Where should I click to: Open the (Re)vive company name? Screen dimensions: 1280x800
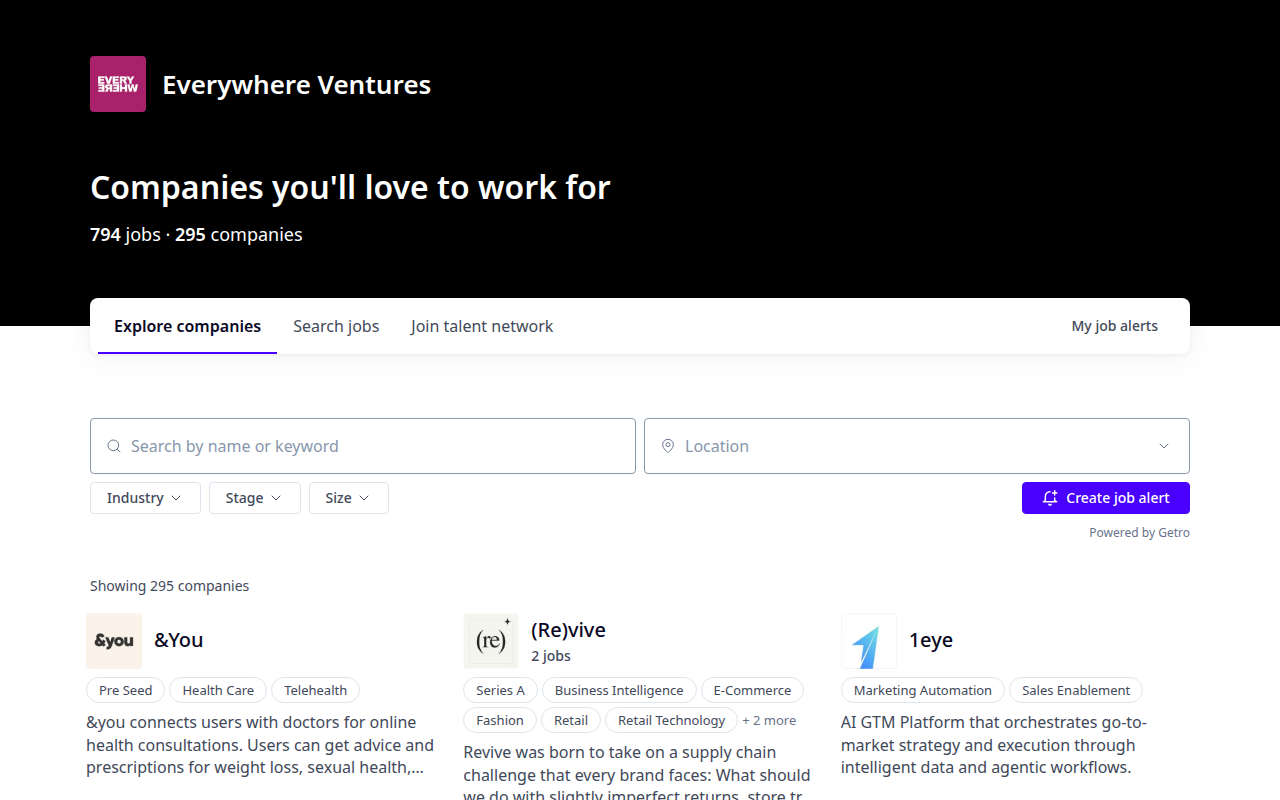568,630
